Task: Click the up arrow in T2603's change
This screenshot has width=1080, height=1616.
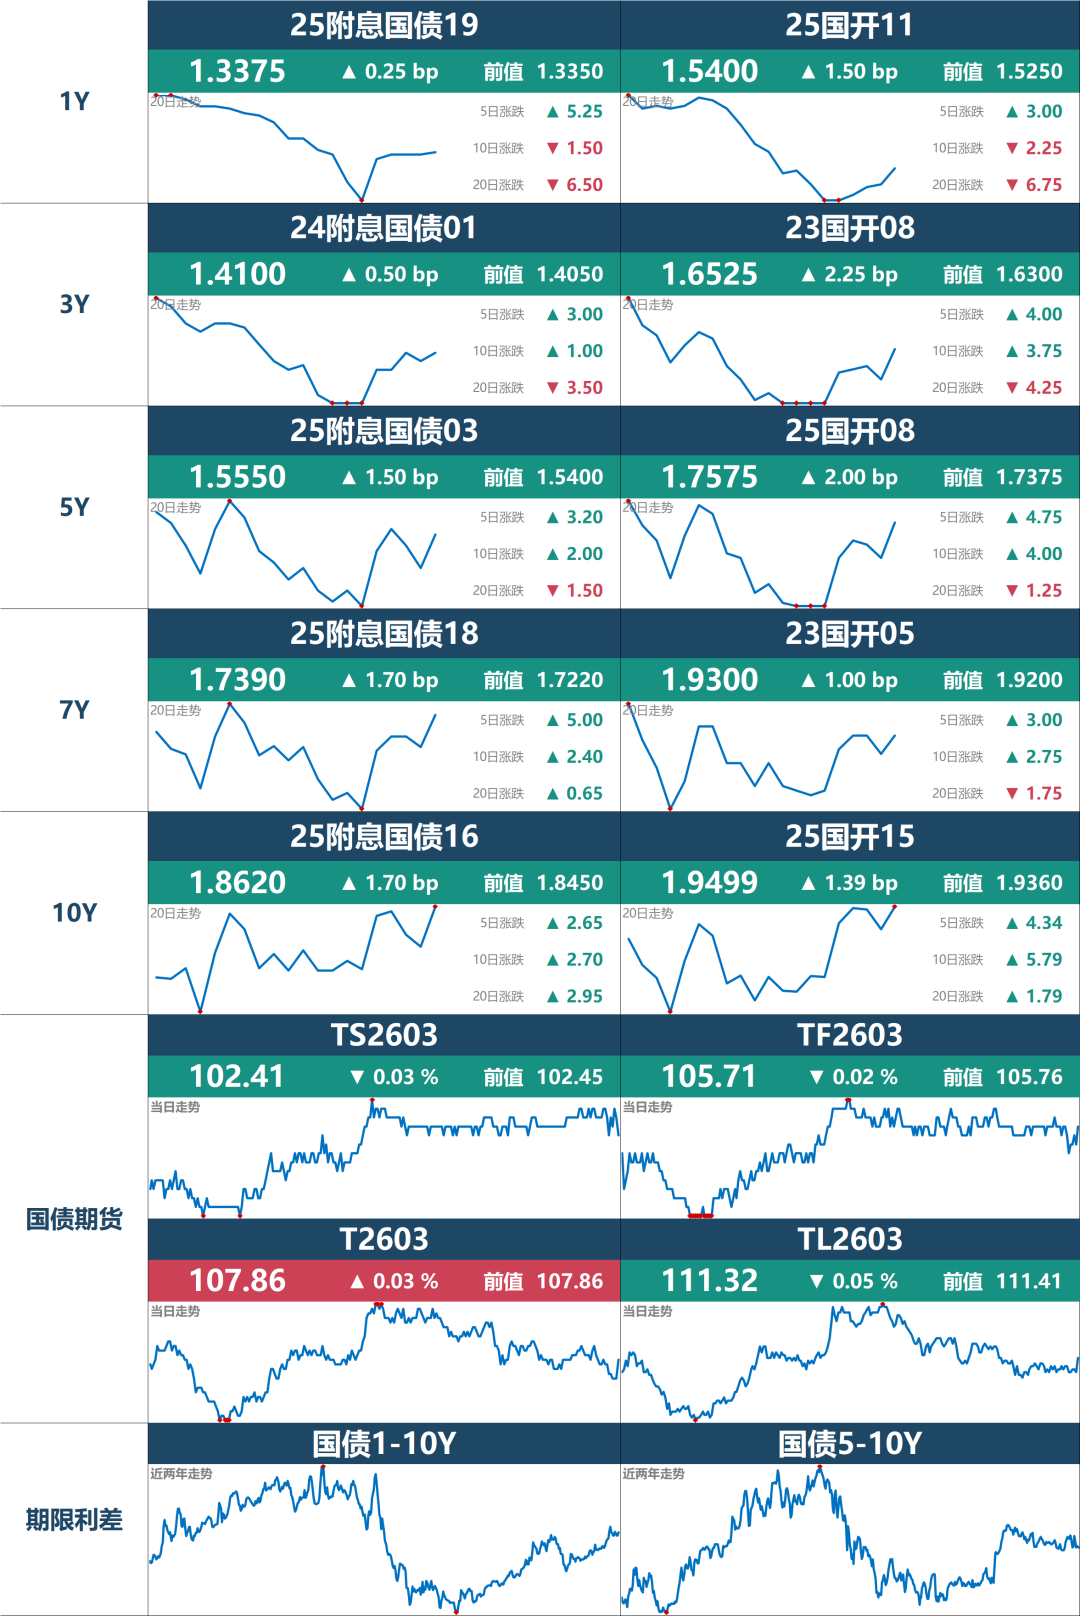Action: 357,1281
